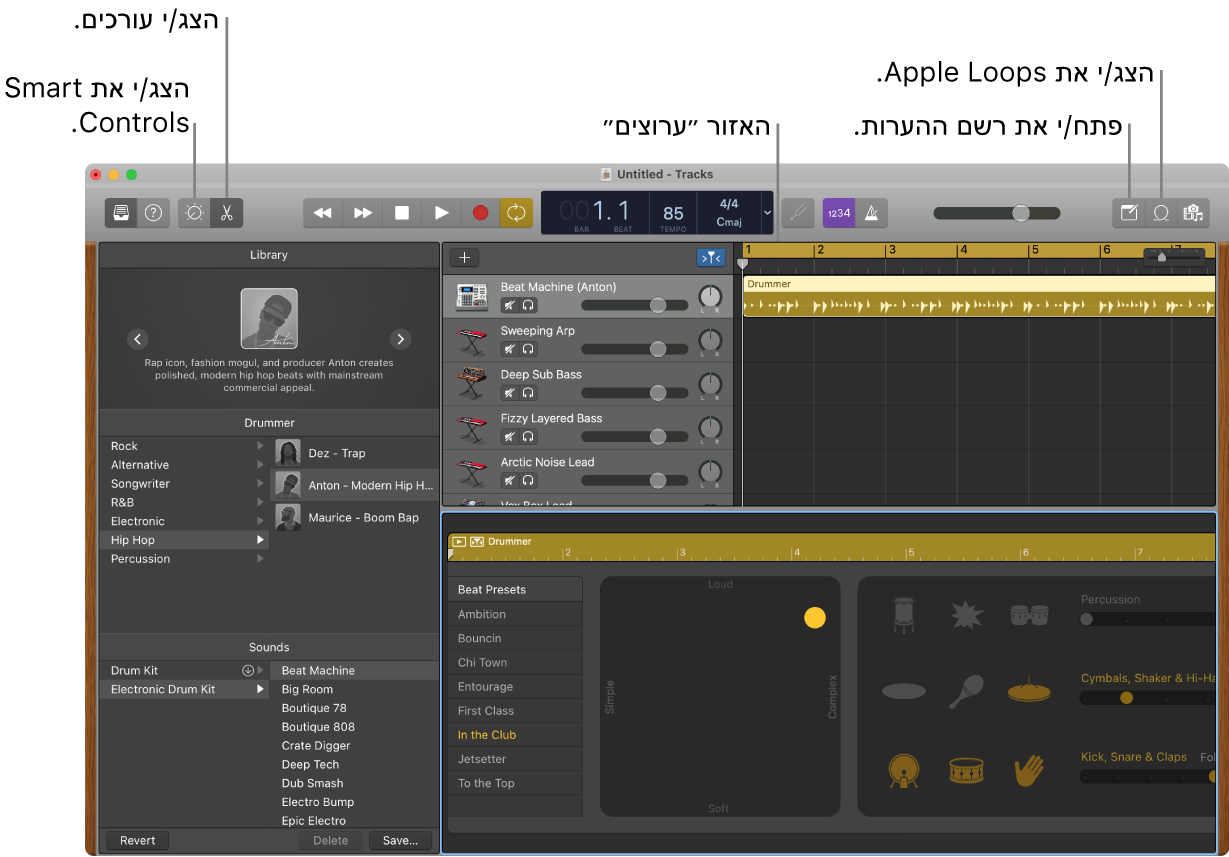Show Editors scissors button
Viewport: 1229px width, 857px height.
tap(227, 213)
